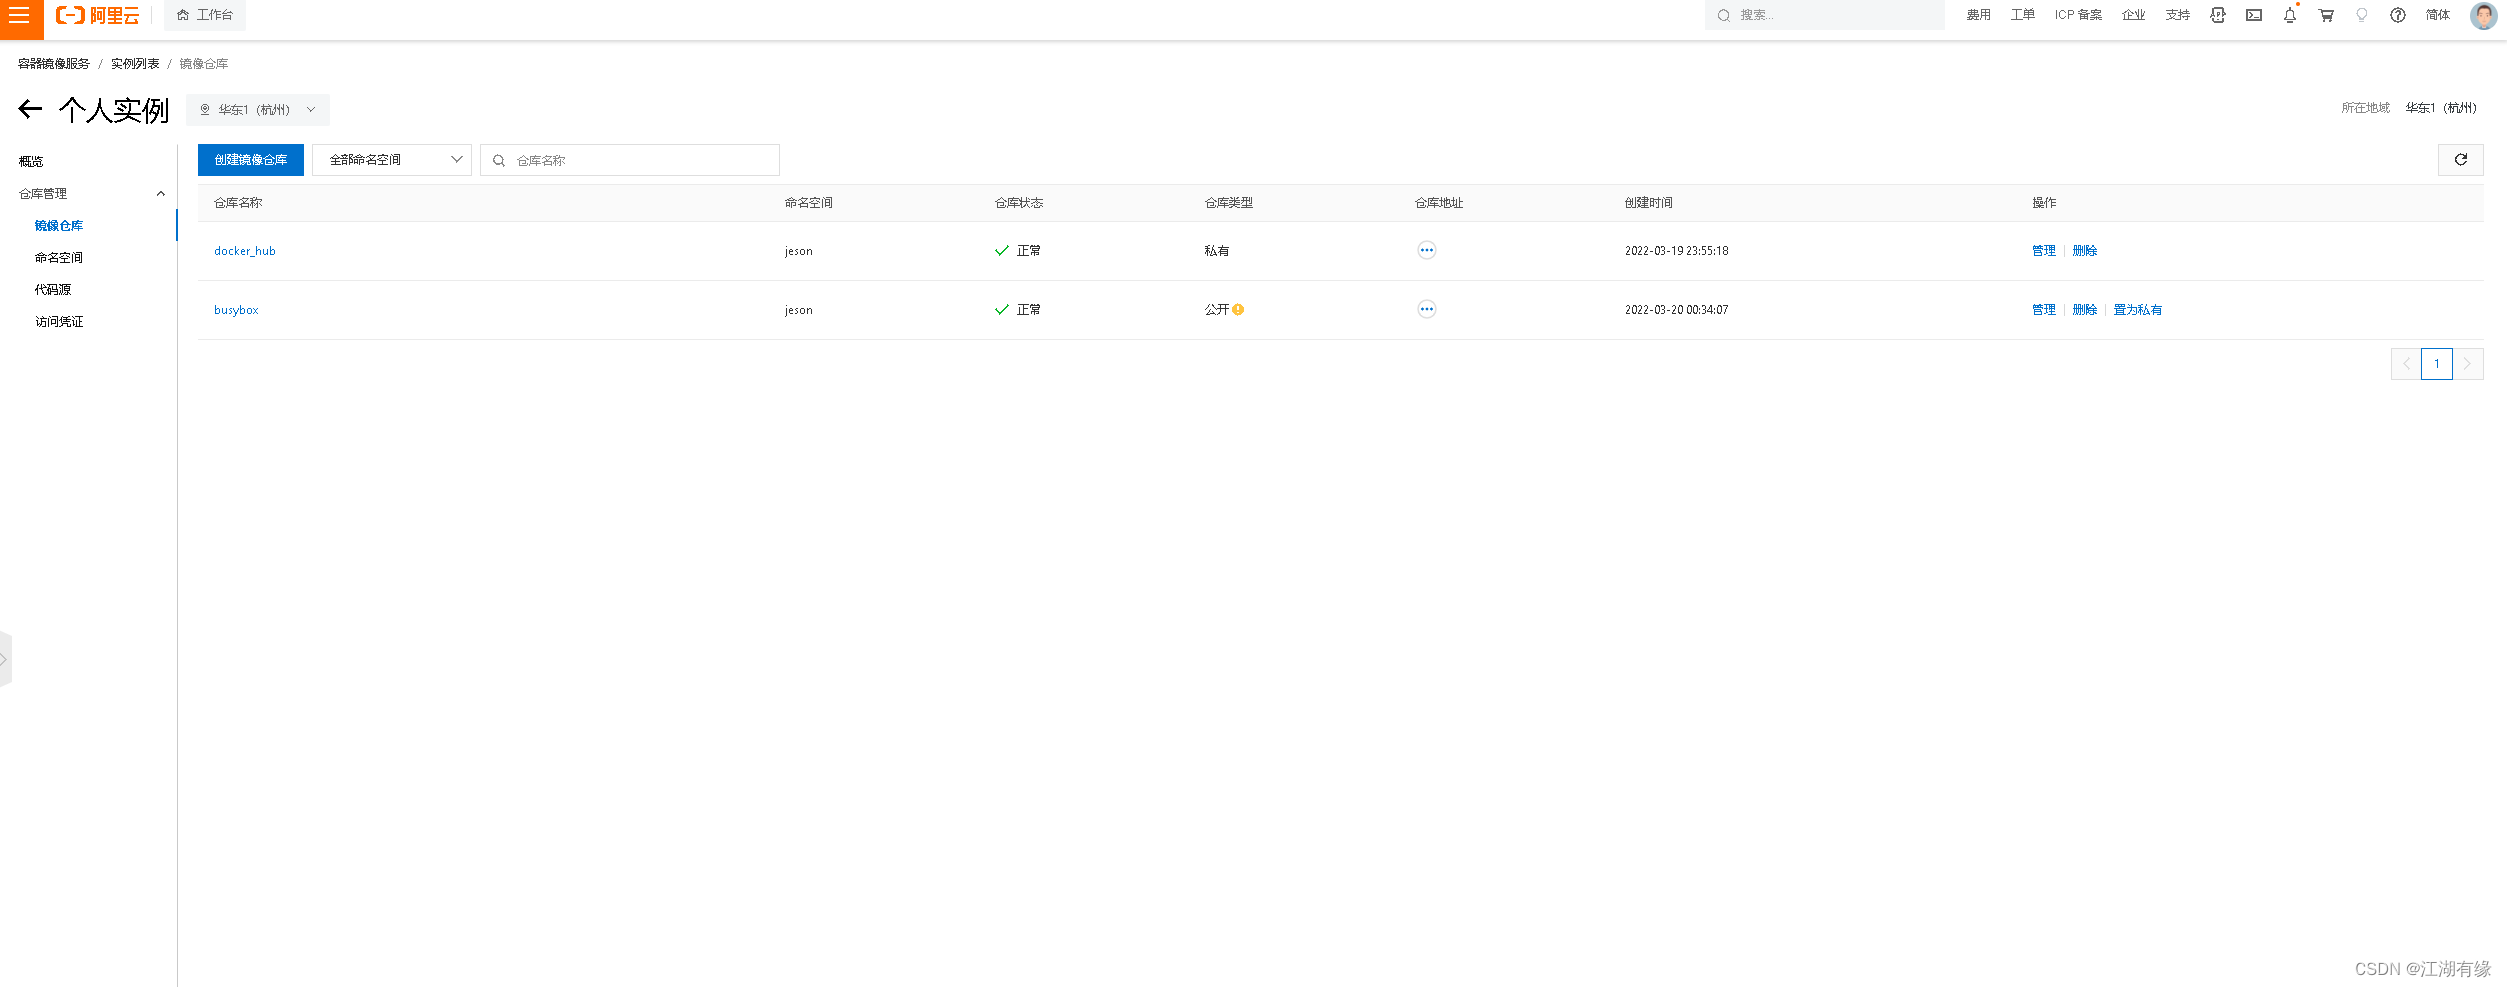Click the 仓库名称 search input field

[x=629, y=159]
